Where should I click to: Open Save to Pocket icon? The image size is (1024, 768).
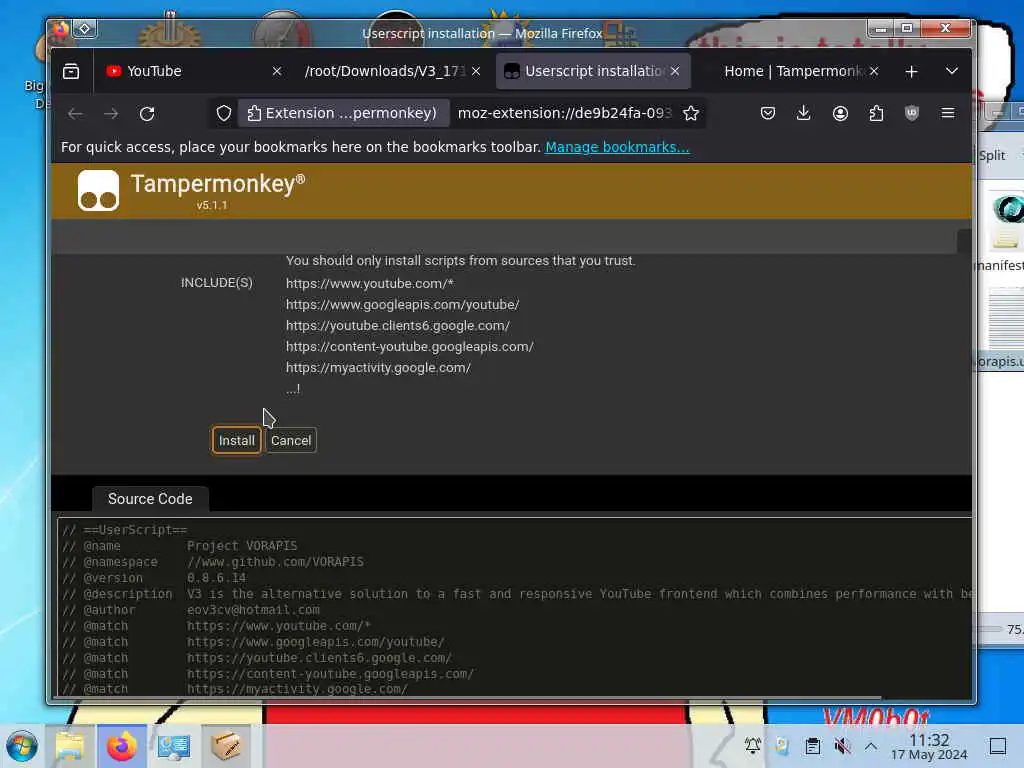click(x=768, y=114)
